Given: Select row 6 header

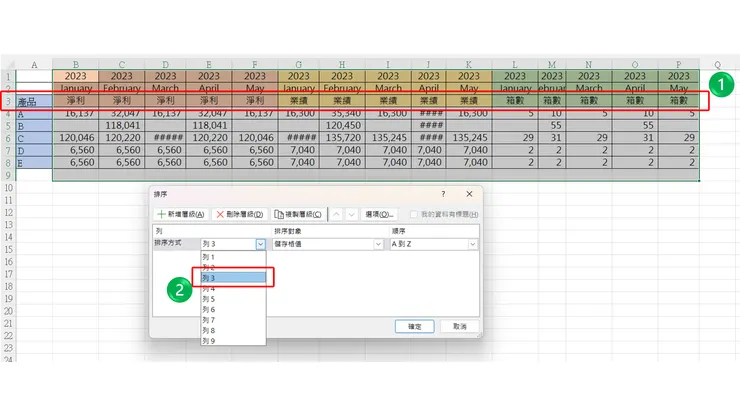Looking at the screenshot, I should click(8, 138).
